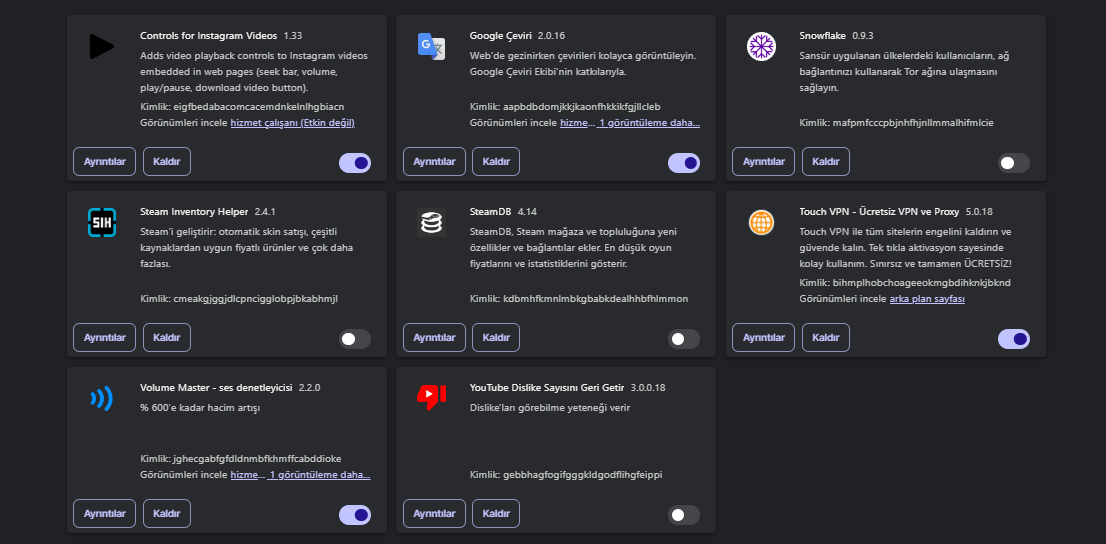Enable the SteamDB extension toggle
1106x544 pixels.
click(684, 339)
